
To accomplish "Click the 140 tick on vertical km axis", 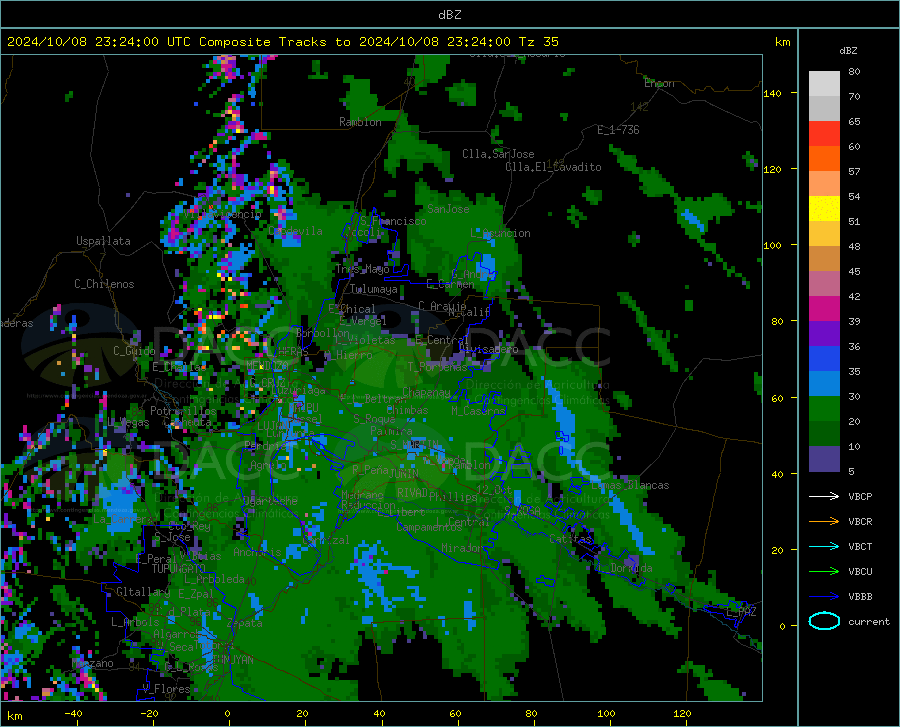I will point(772,93).
